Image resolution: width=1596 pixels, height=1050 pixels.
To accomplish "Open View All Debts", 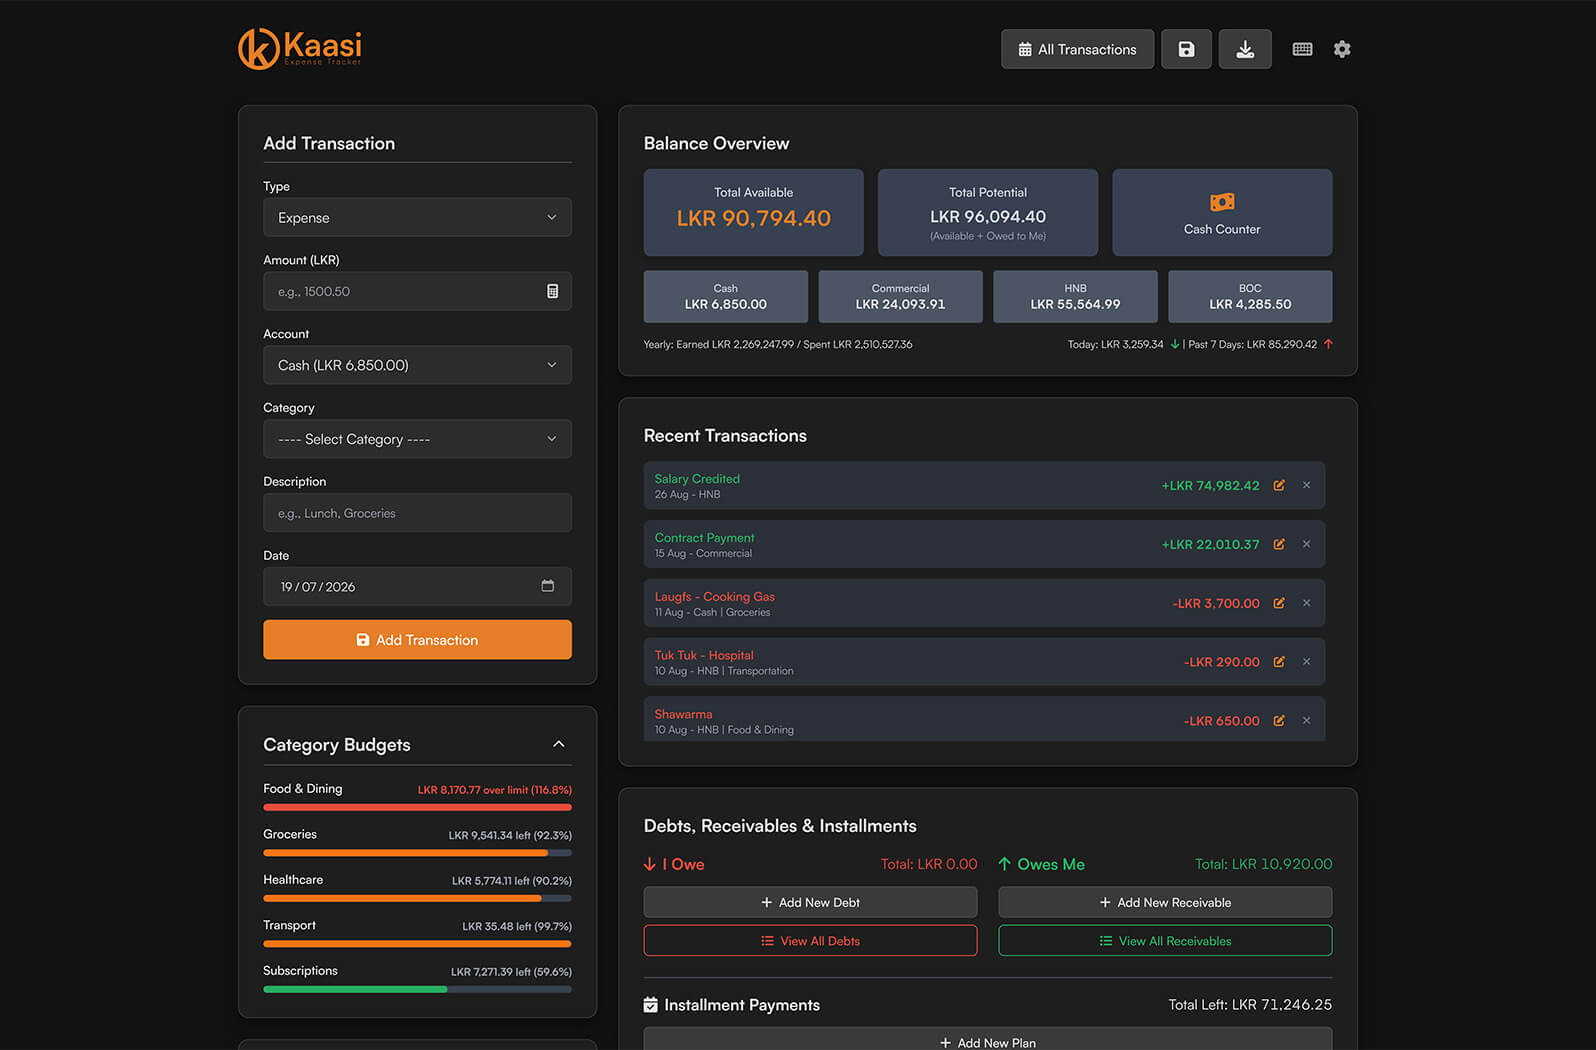I will coord(810,941).
